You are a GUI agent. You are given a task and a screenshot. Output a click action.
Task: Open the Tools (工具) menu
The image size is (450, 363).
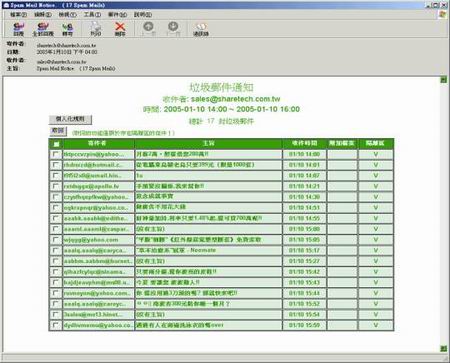(x=92, y=15)
